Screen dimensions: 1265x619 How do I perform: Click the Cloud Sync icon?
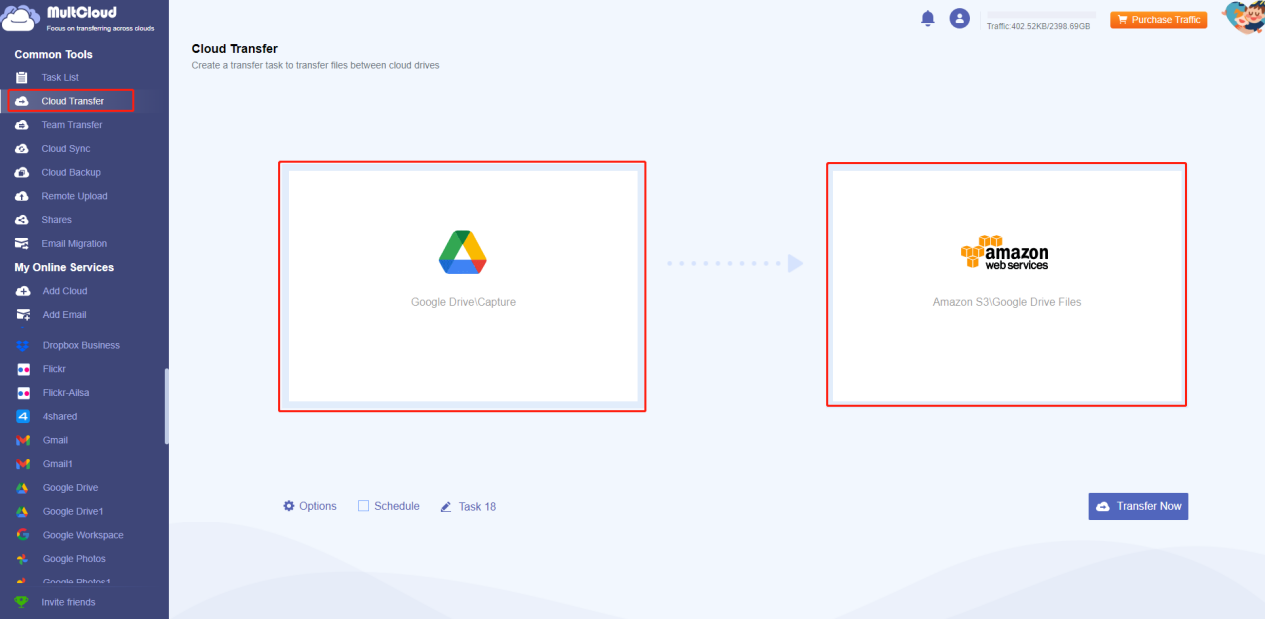point(22,149)
